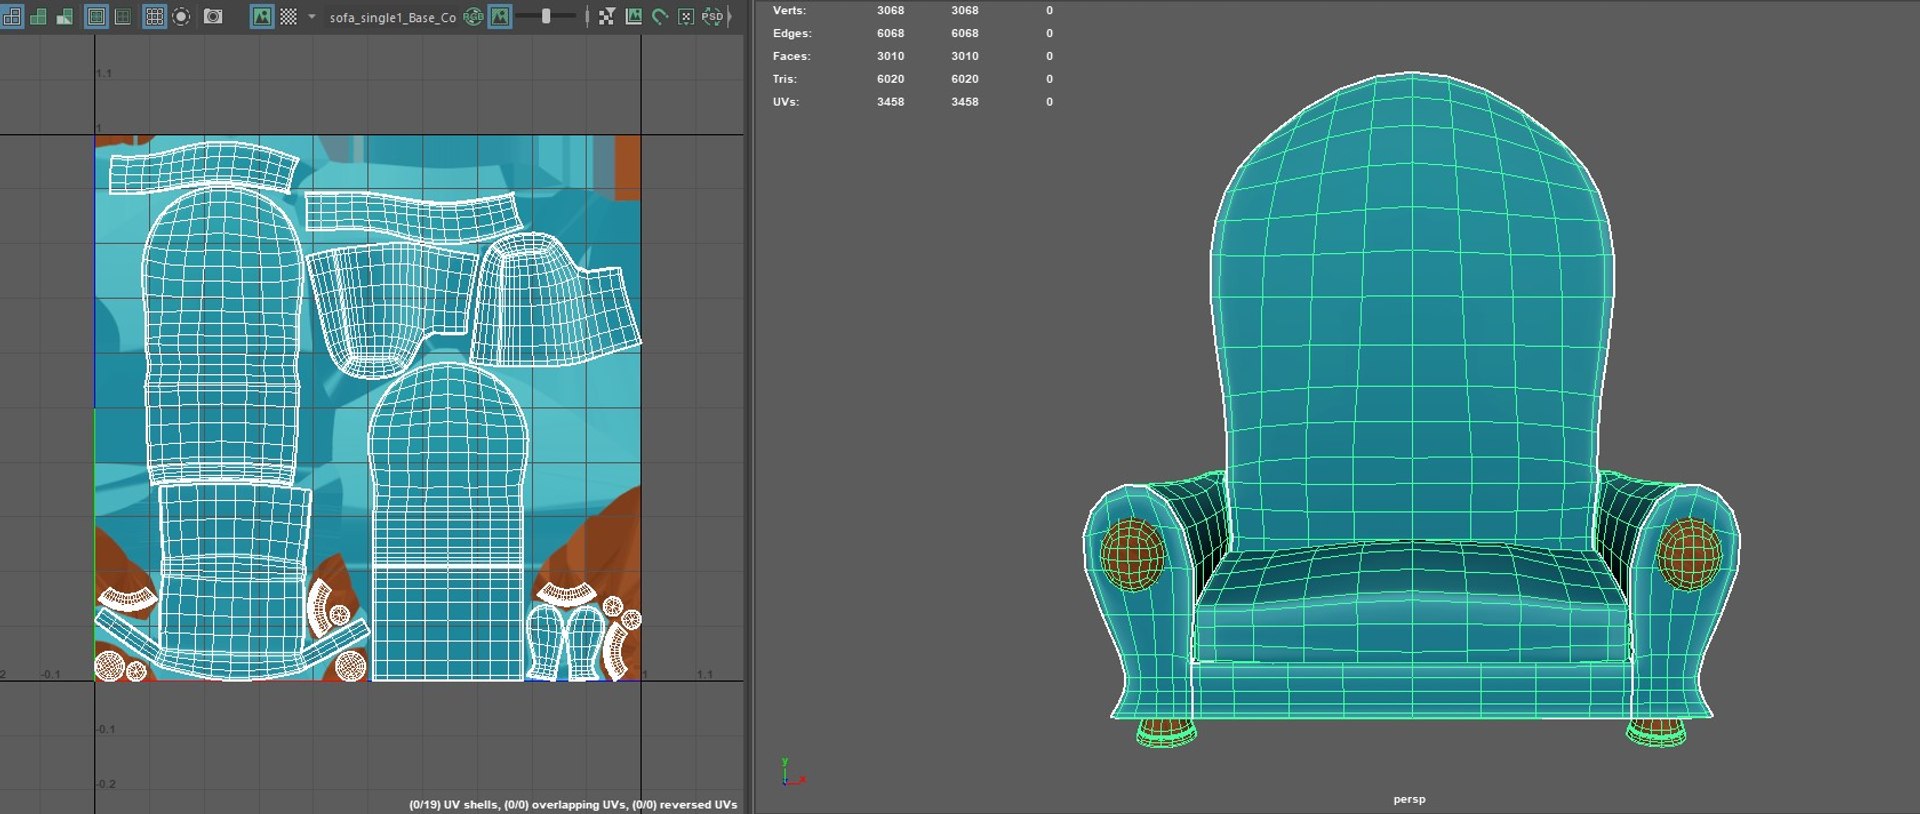Screen dimensions: 1920x814
Task: Toggle the dim image icon
Action: (x=499, y=17)
